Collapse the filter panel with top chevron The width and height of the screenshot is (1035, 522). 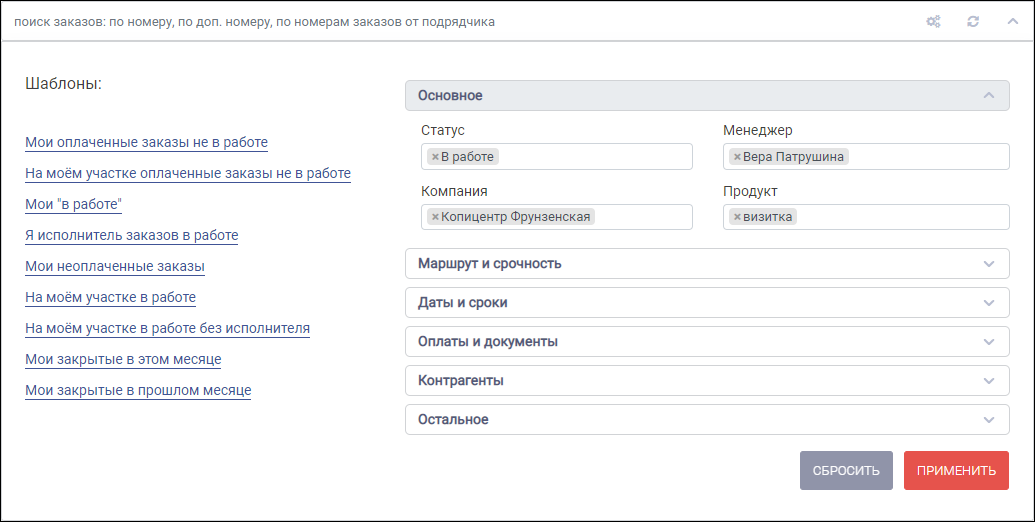point(1013,22)
